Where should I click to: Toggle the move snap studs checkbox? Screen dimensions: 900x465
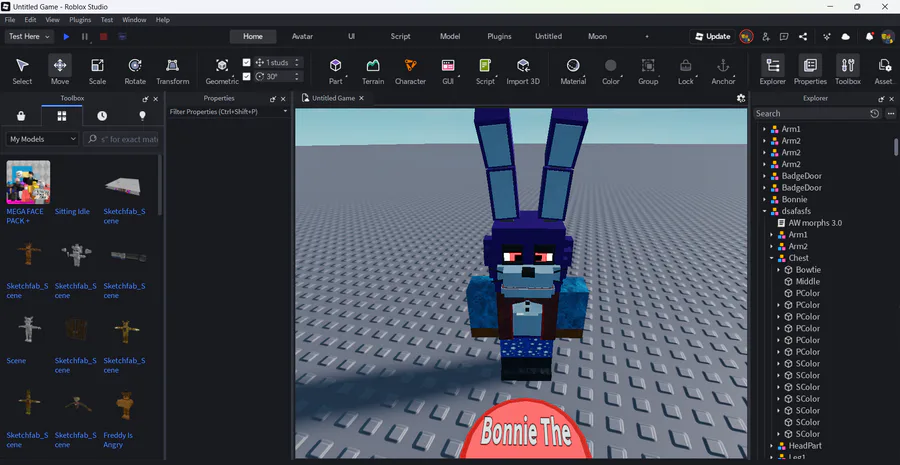(246, 62)
